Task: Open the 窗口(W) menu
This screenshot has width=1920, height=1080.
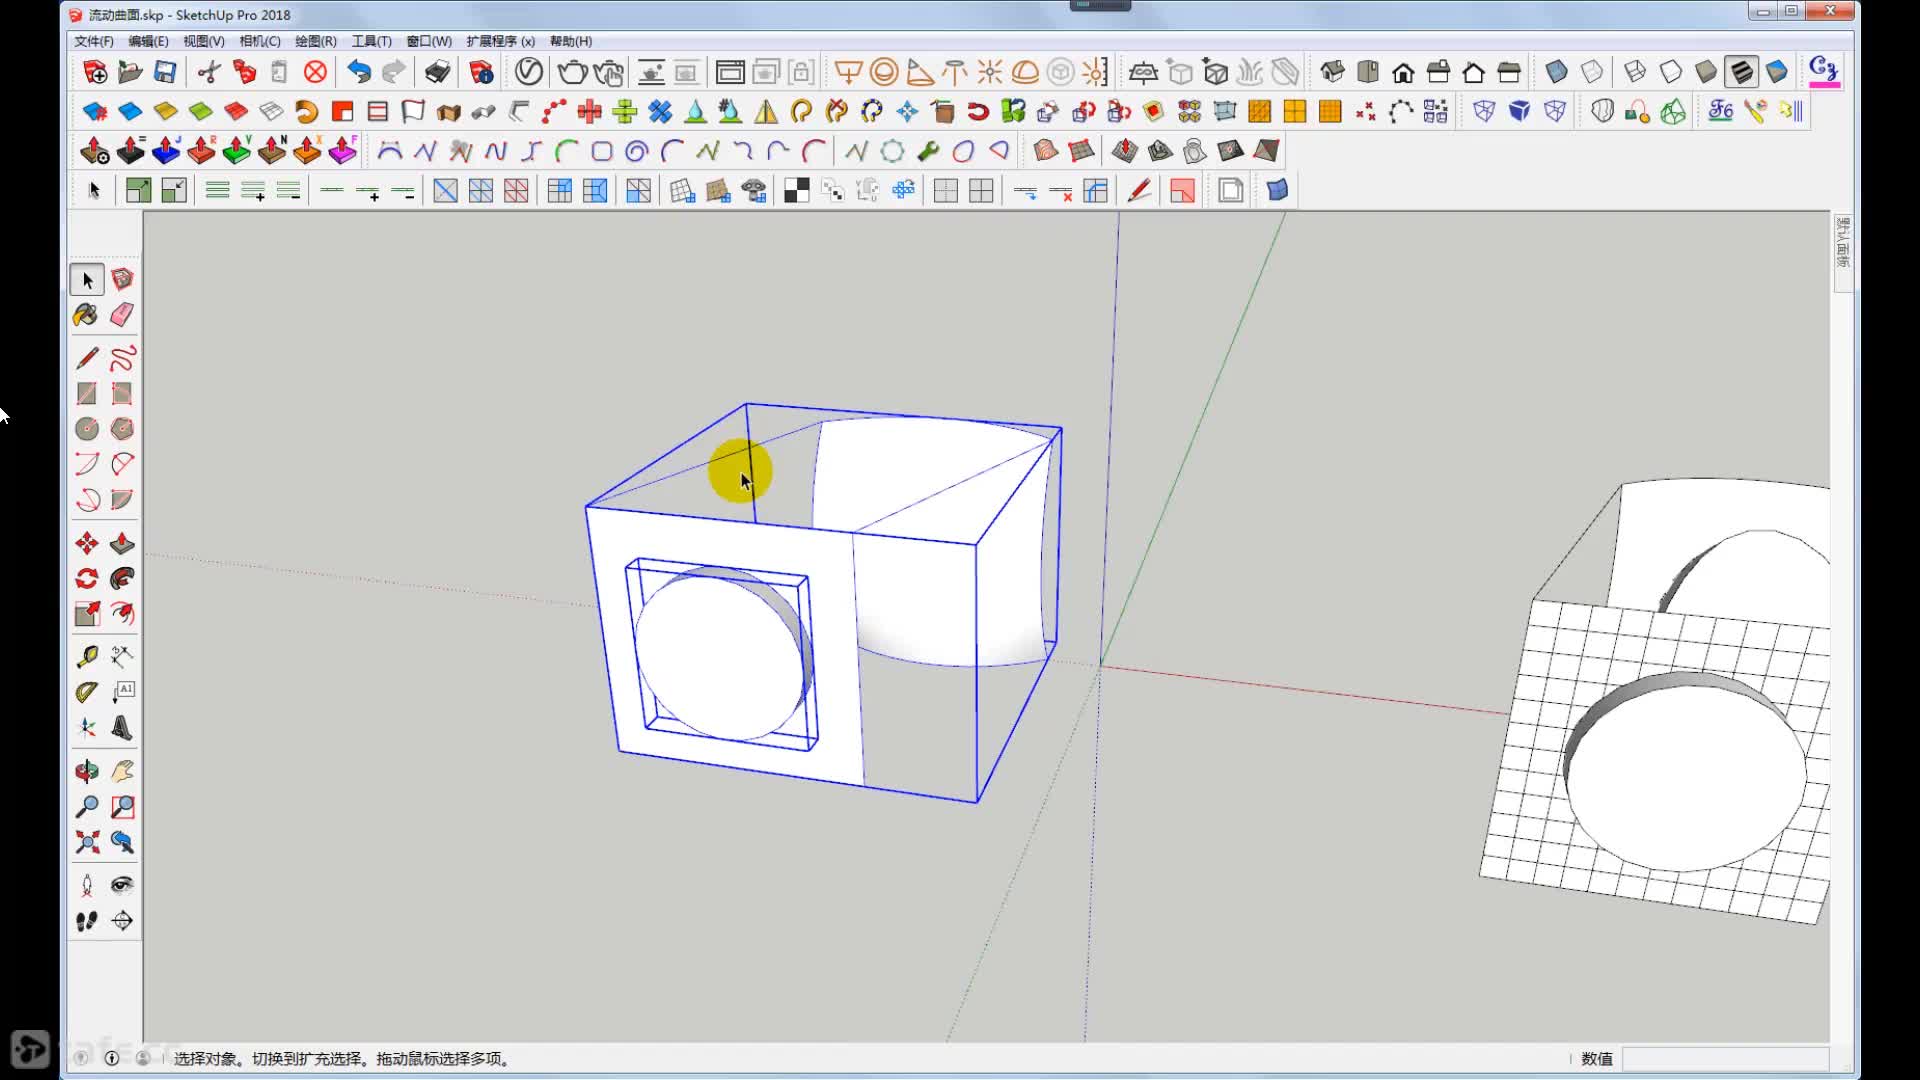Action: coord(428,41)
